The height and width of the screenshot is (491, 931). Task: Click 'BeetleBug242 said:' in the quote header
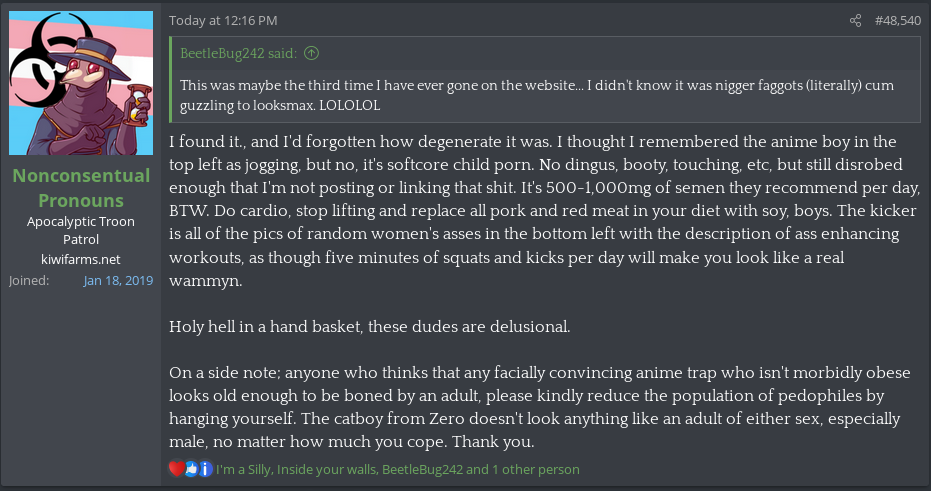point(239,53)
